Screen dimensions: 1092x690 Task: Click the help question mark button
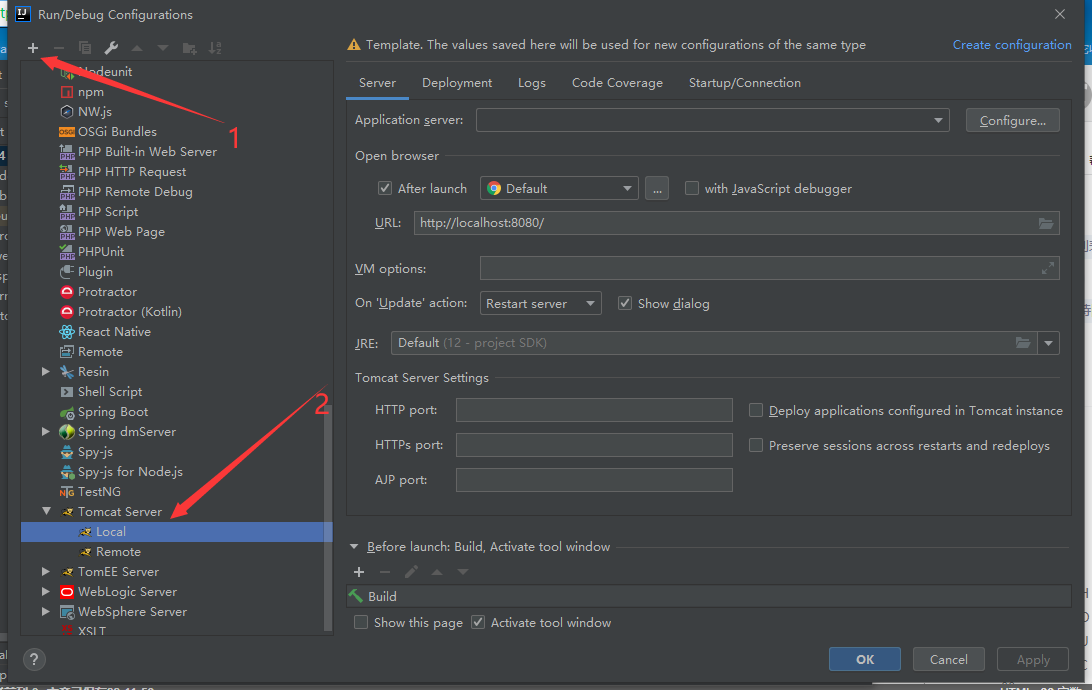[34, 659]
